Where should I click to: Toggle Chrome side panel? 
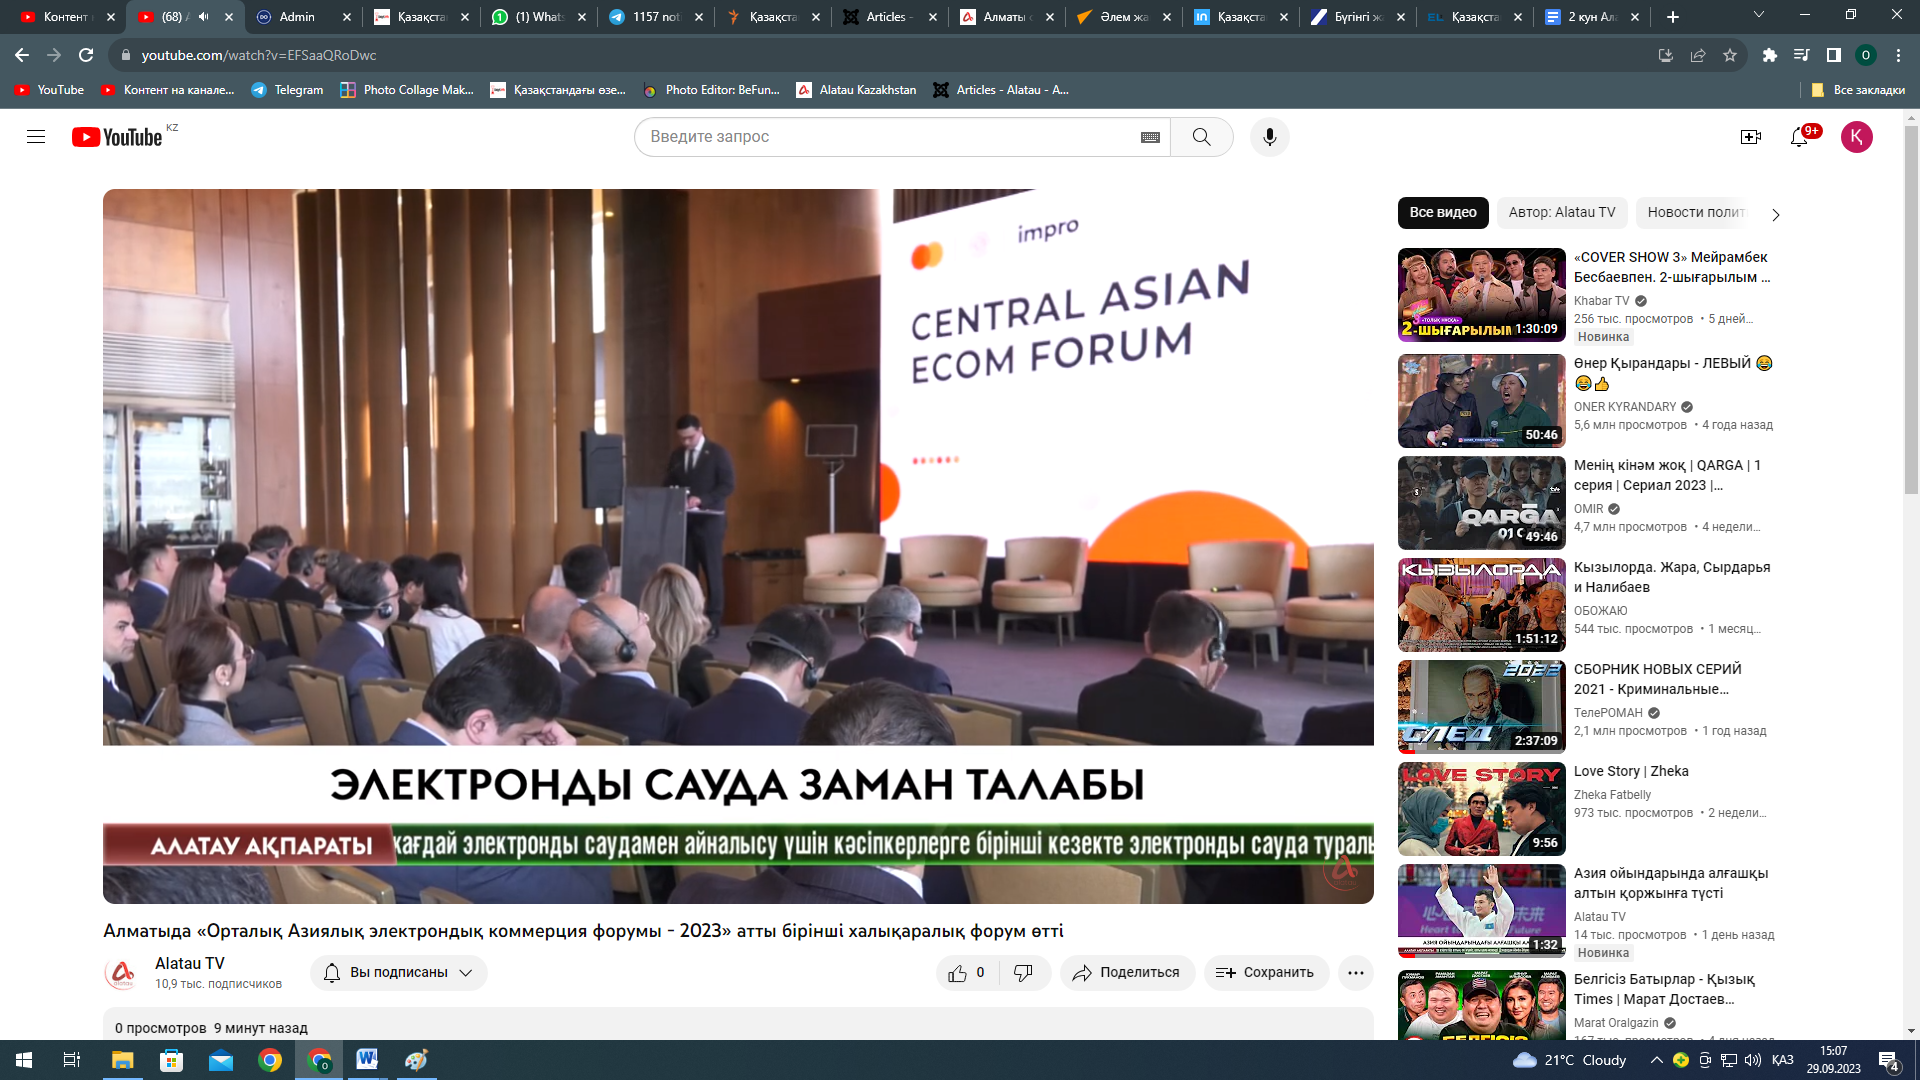click(x=1833, y=55)
